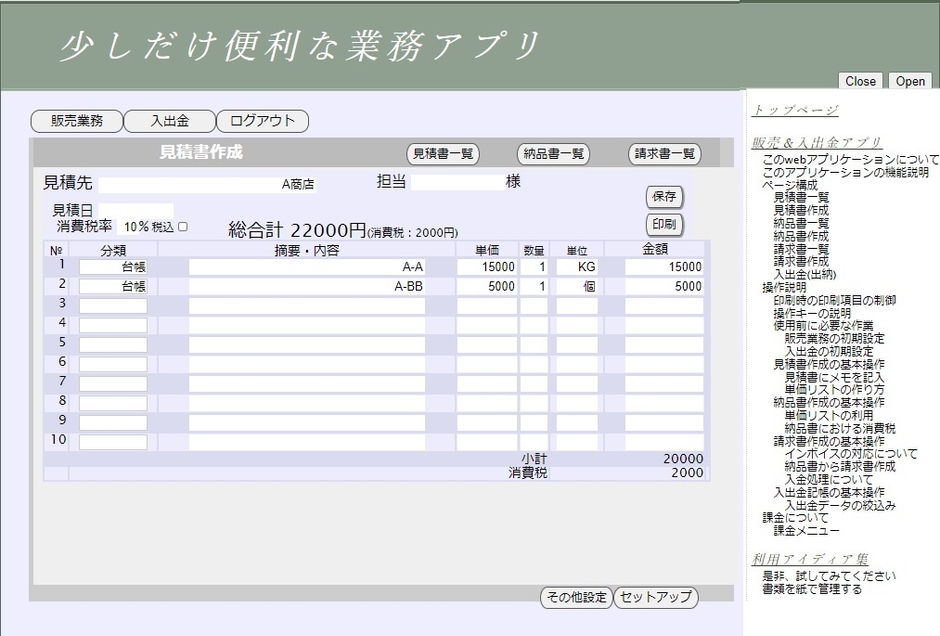This screenshot has width=940, height=636.
Task: Click row 1 単価 field showing 15000
Action: coord(487,267)
